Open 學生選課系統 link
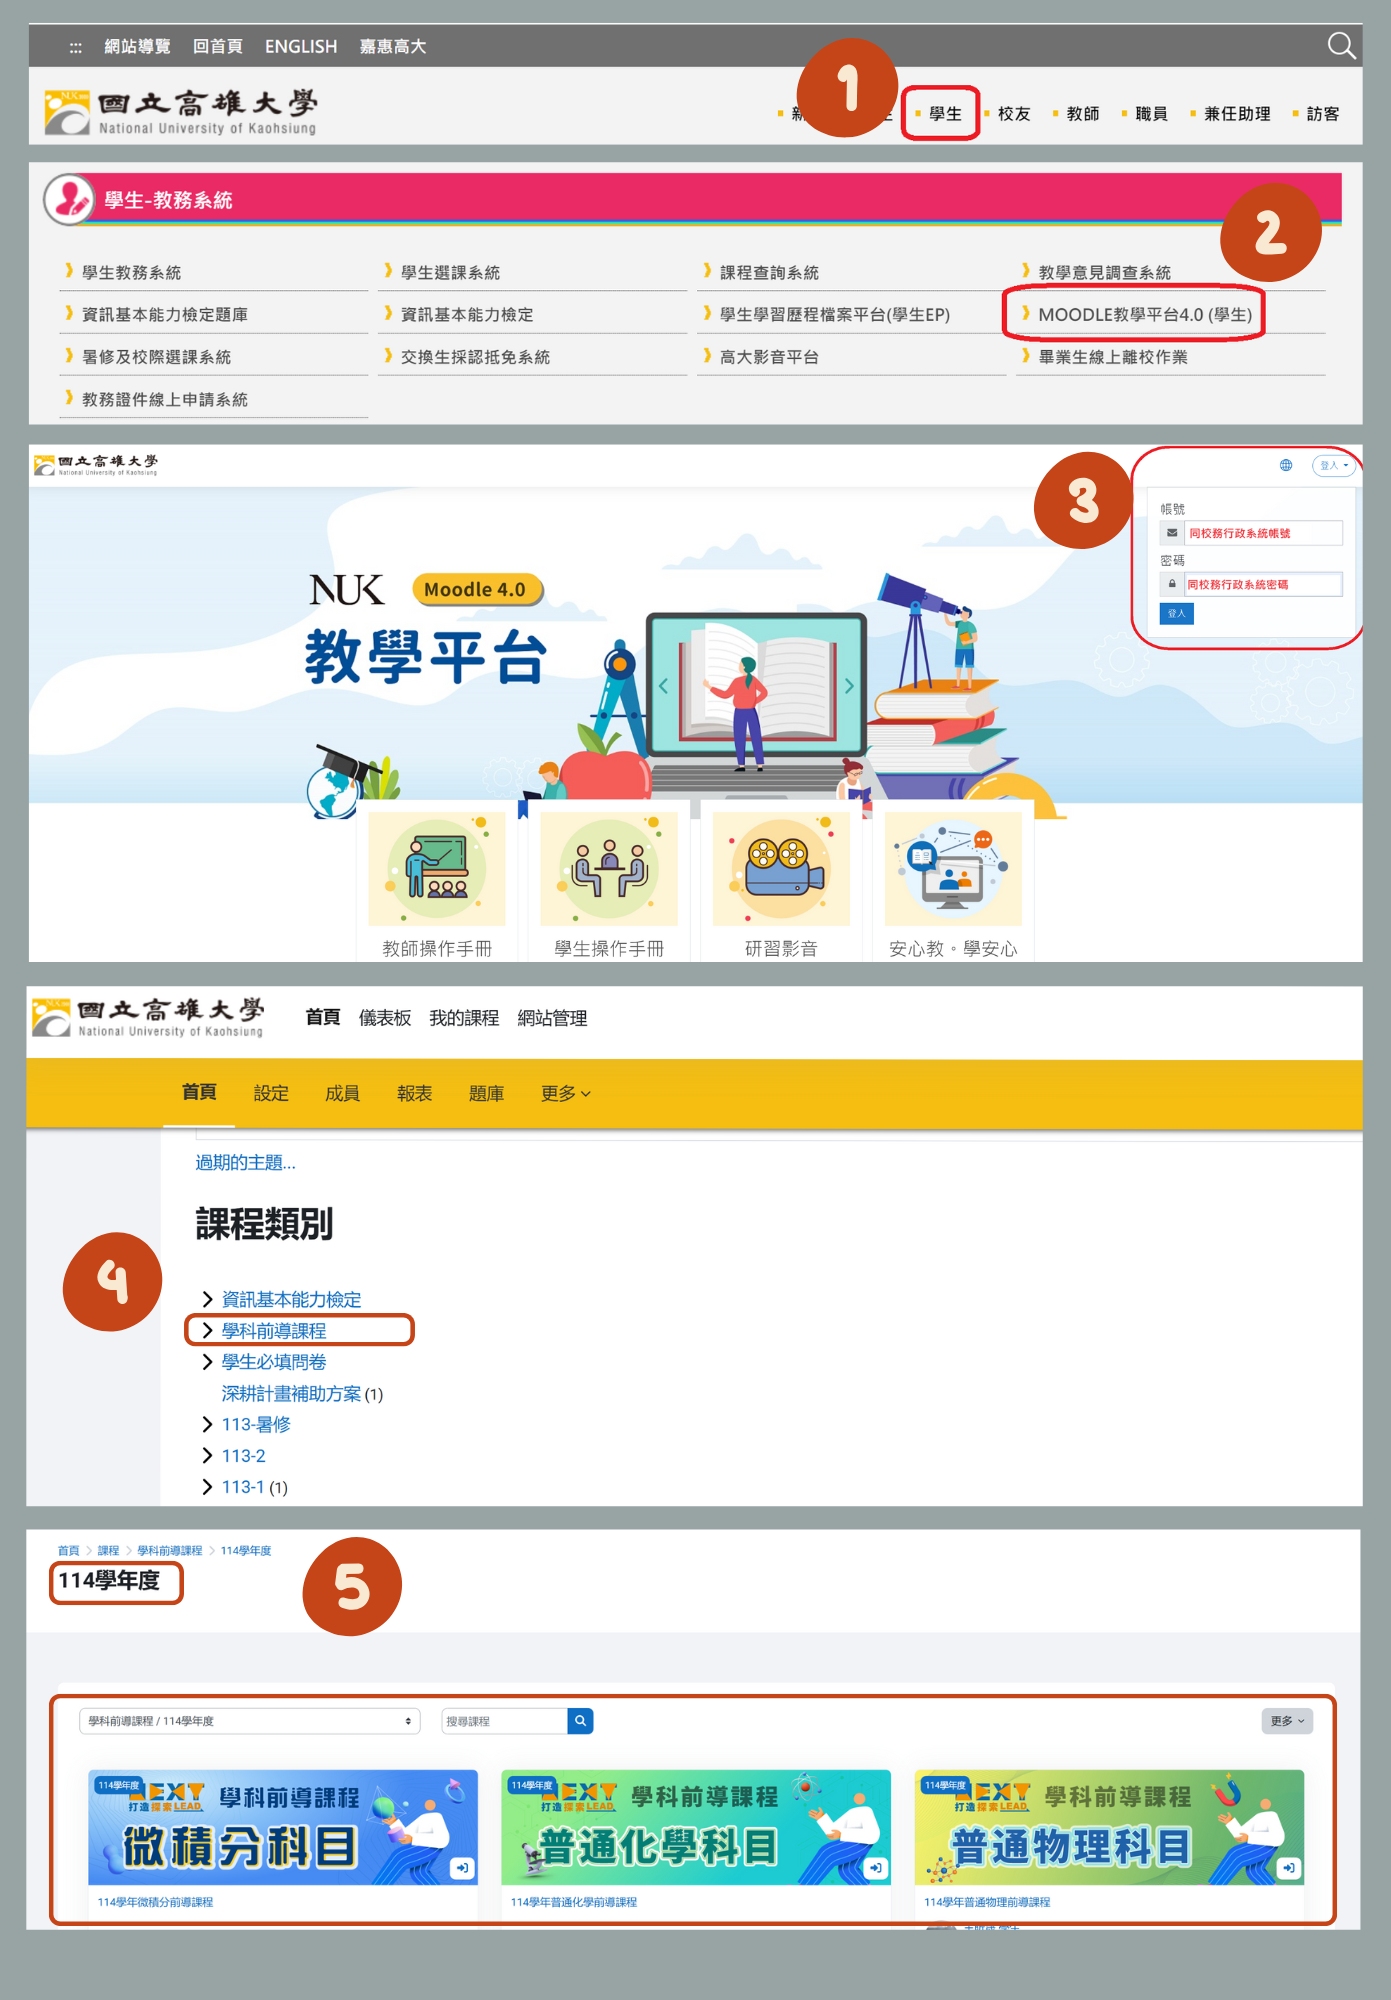This screenshot has height=2000, width=1391. tap(450, 272)
